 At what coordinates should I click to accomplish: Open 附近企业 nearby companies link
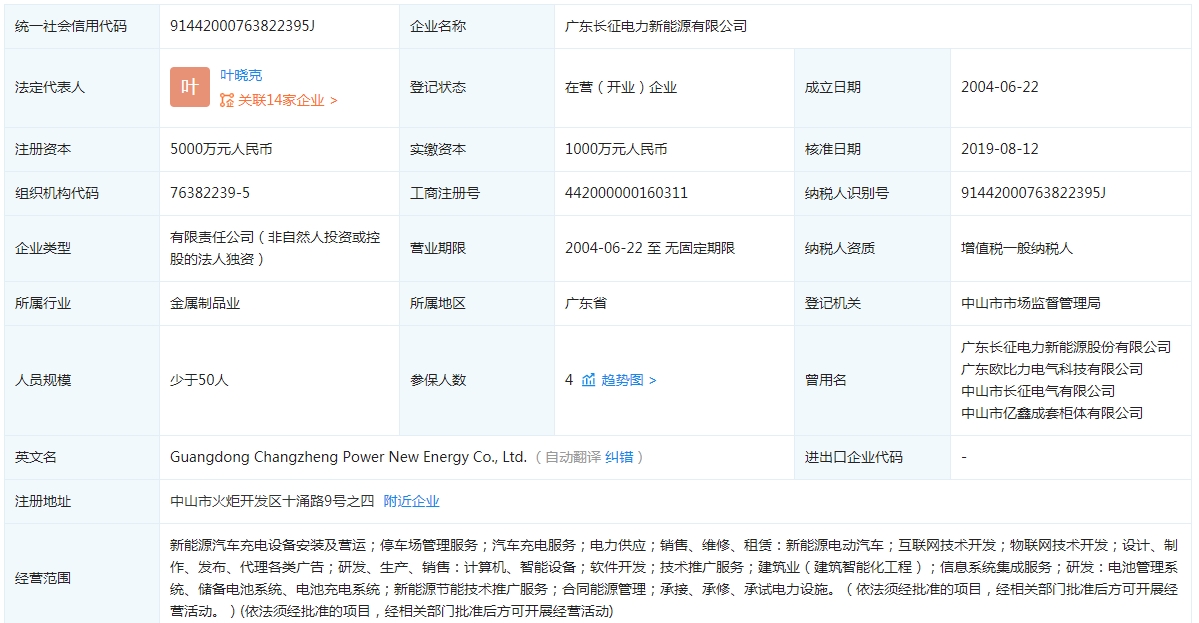click(411, 501)
